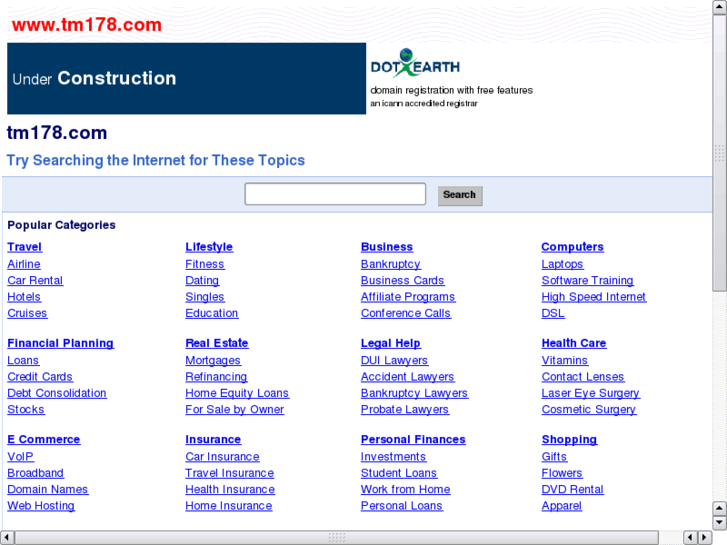Viewport: 727px width, 545px height.
Task: Click the horizontal scrollbar left arrow at far left
Action: click(x=7, y=537)
